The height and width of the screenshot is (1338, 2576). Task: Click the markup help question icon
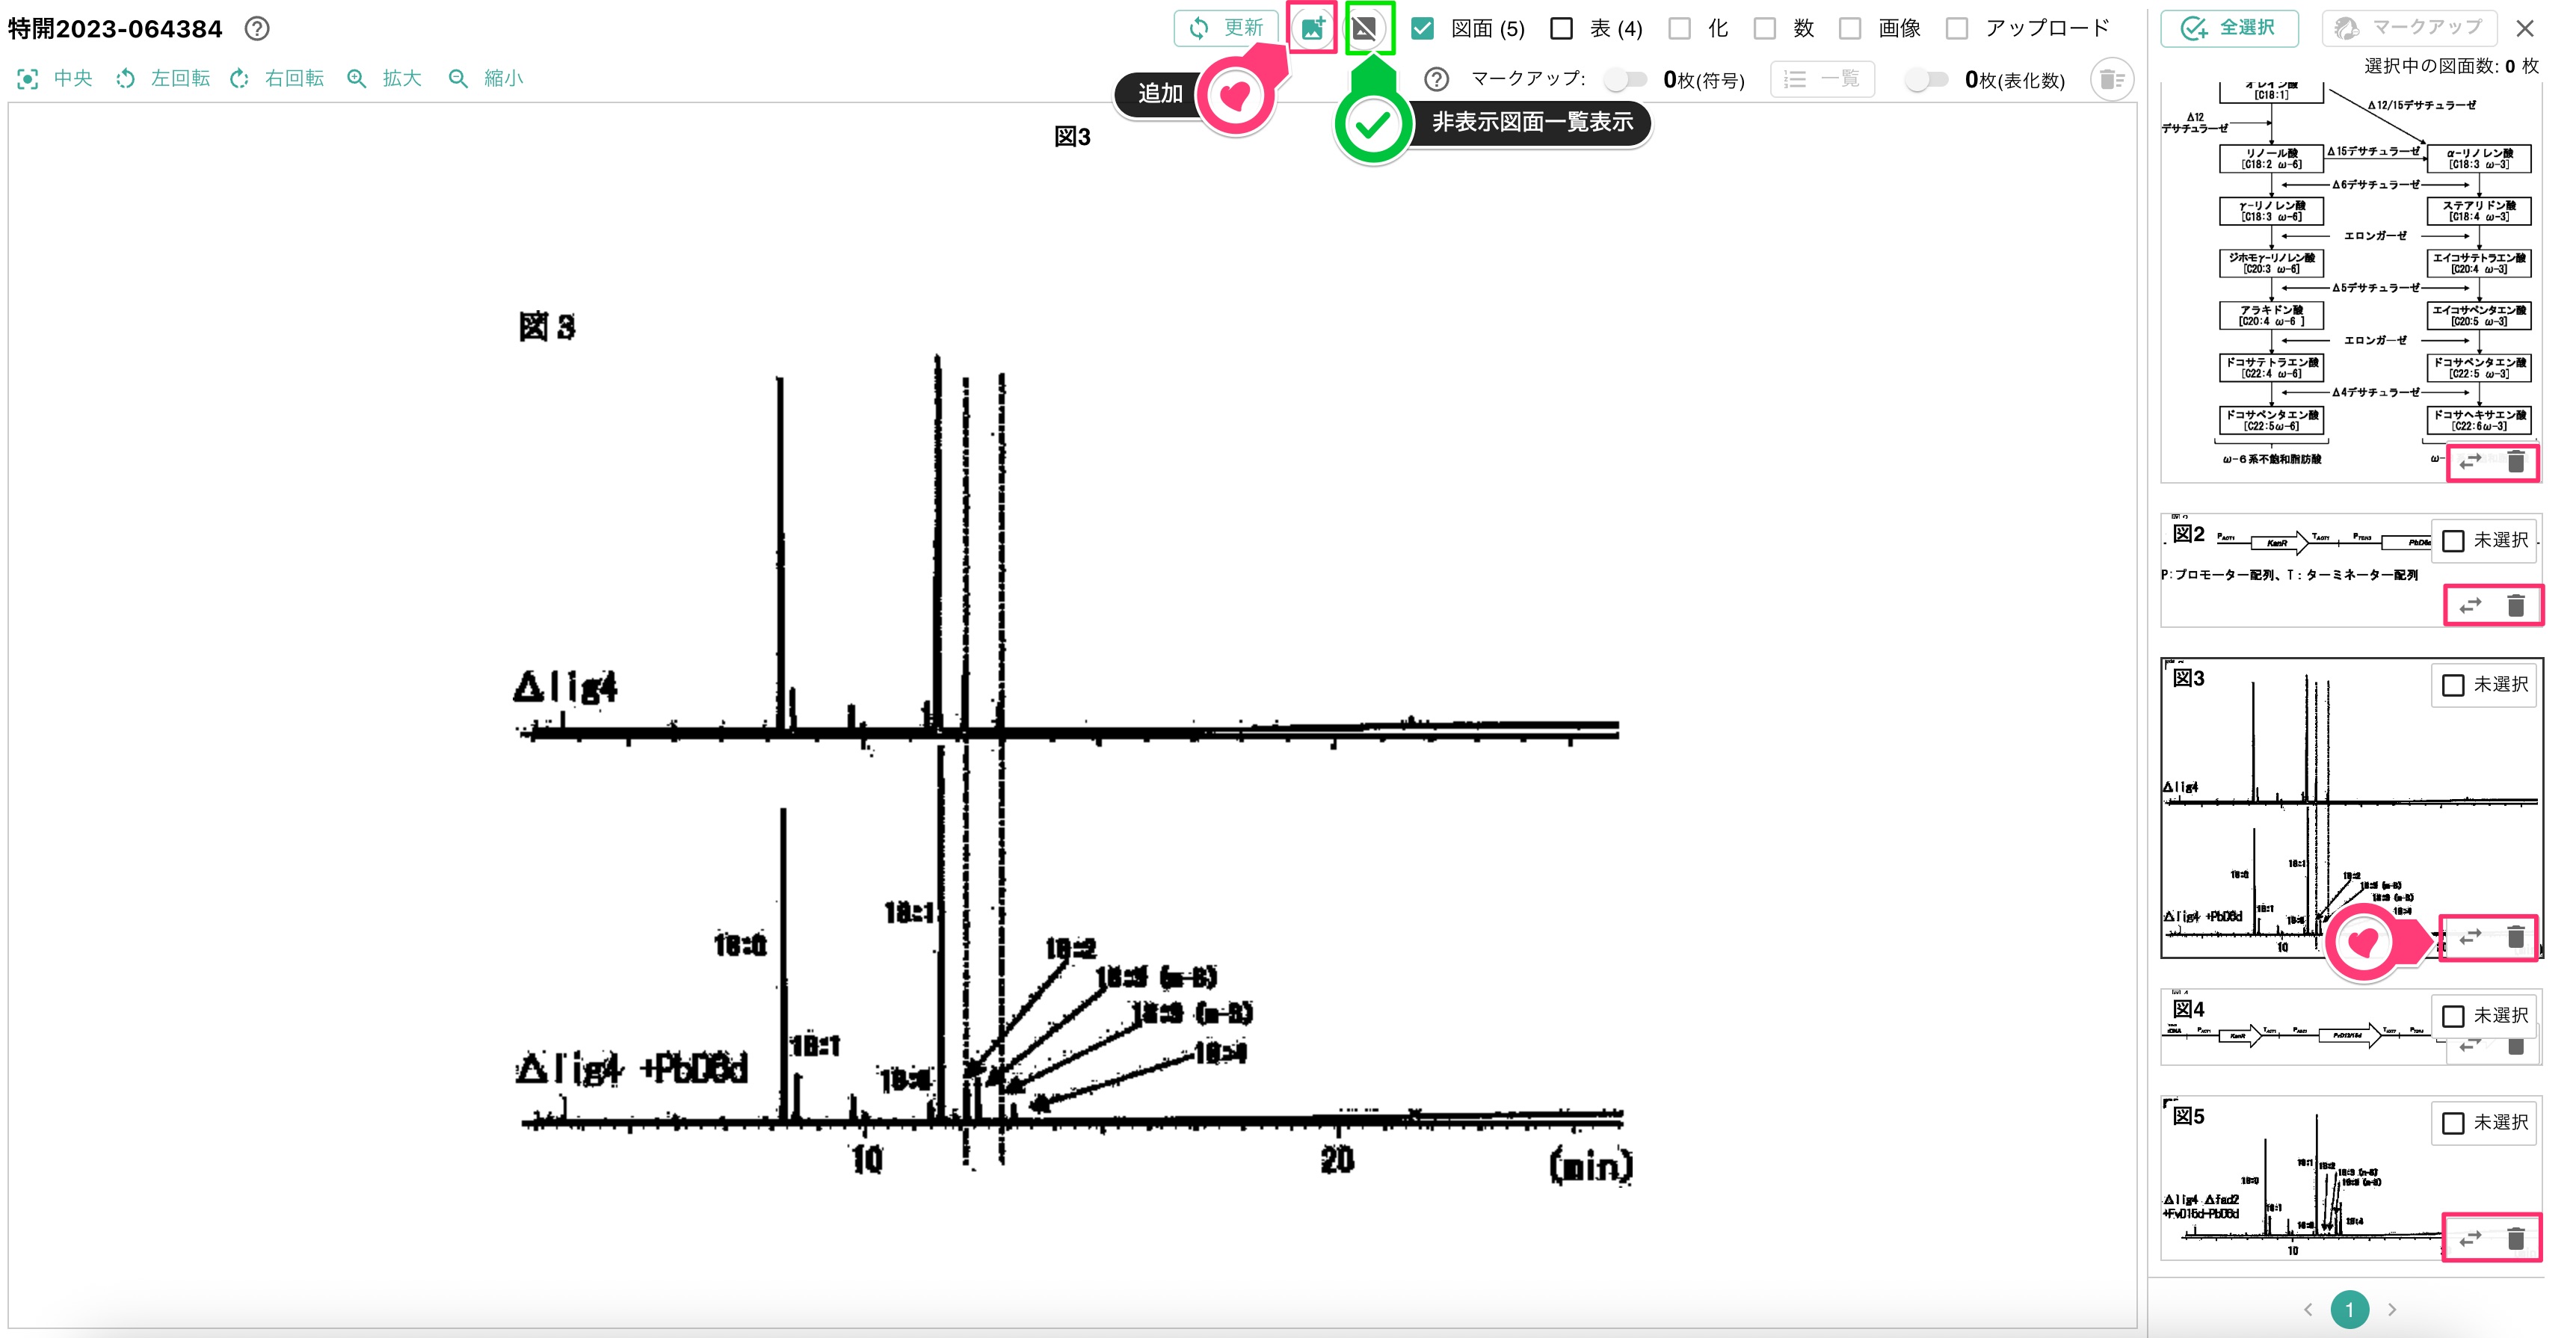pyautogui.click(x=1436, y=79)
